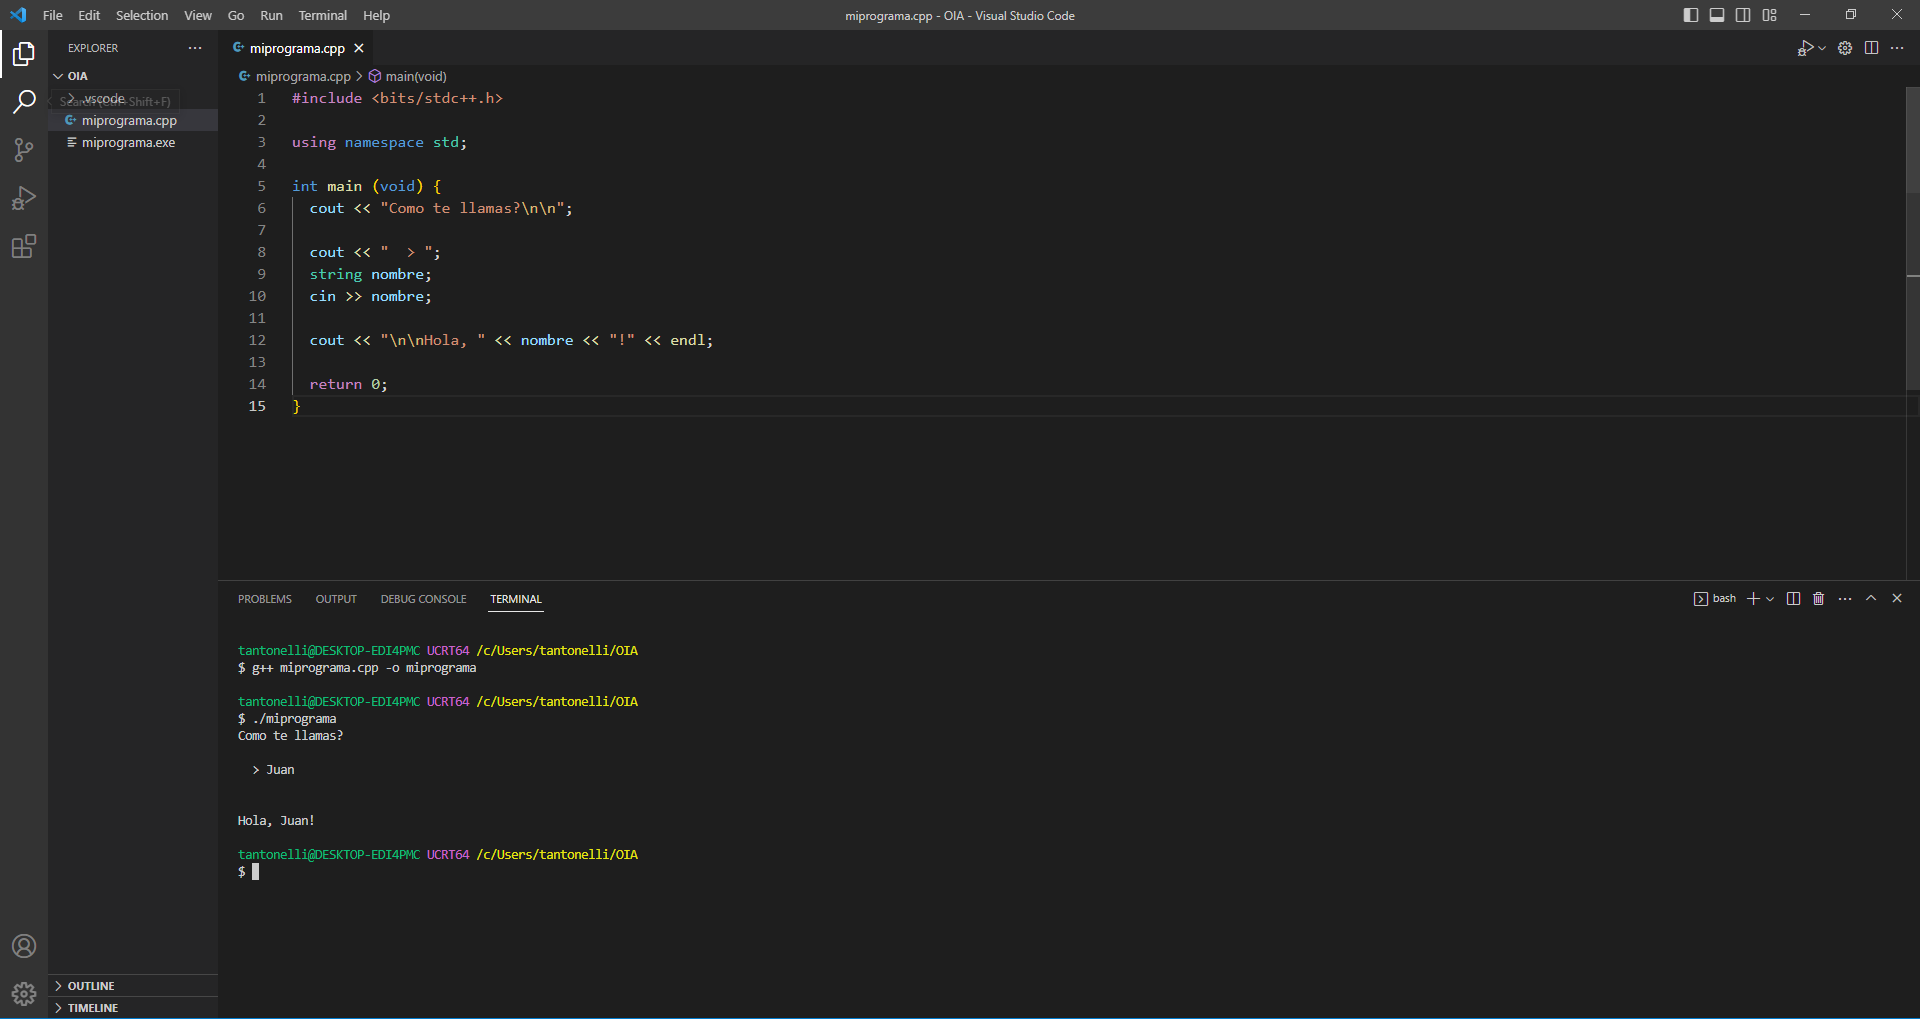Switch to the OUTPUT panel tab
The image size is (1920, 1019).
tap(336, 599)
